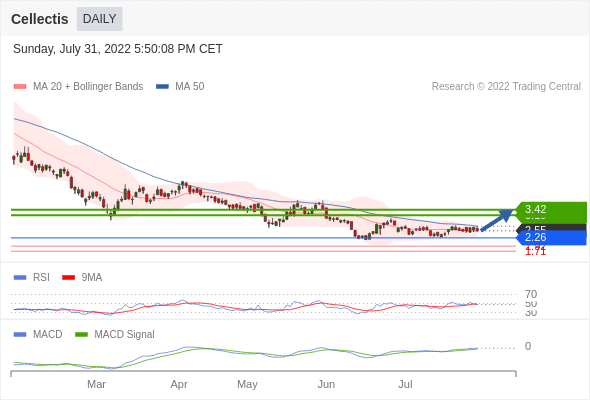Viewport: 590px width, 400px height.
Task: Toggle the MA 50 legend label
Action: pyautogui.click(x=190, y=87)
